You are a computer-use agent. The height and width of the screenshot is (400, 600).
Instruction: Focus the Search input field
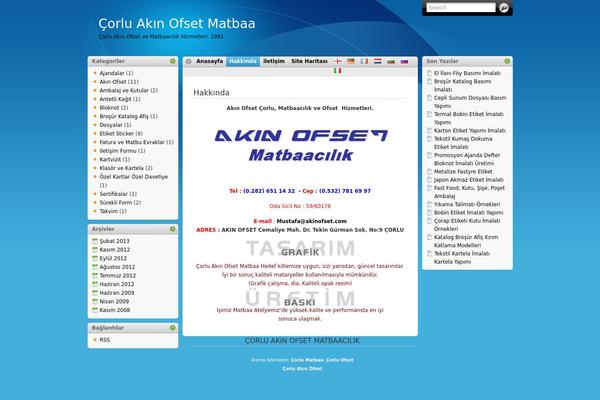point(461,7)
